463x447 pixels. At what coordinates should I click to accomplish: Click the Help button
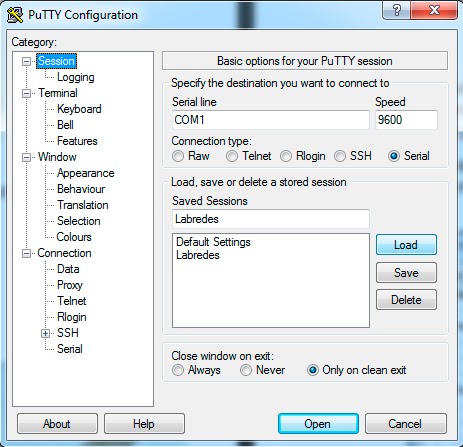click(144, 424)
